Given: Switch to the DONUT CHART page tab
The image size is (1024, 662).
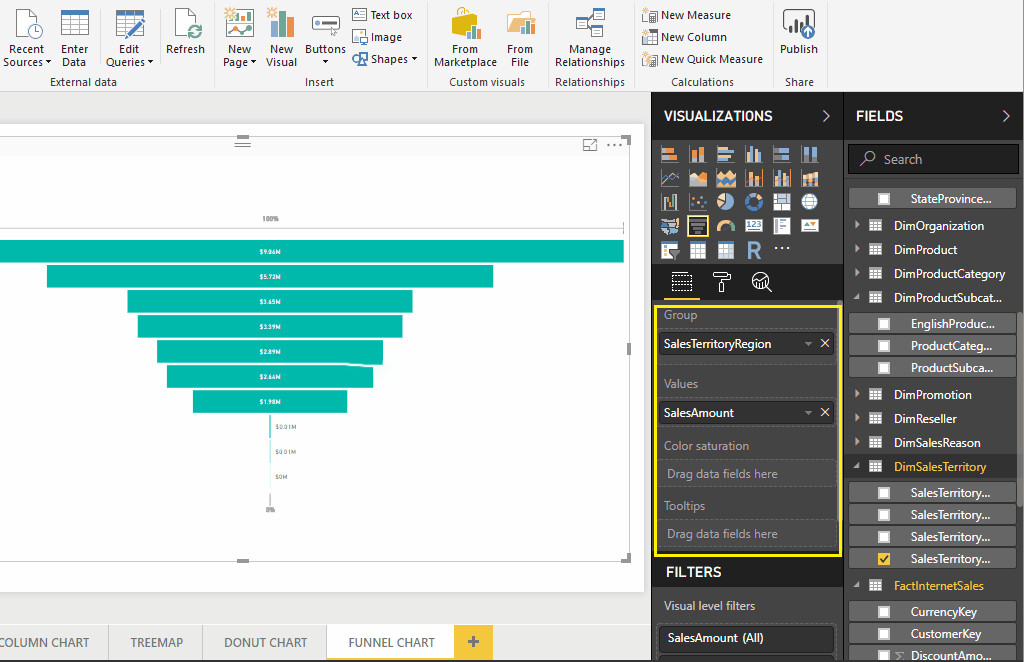Looking at the screenshot, I should [x=265, y=643].
